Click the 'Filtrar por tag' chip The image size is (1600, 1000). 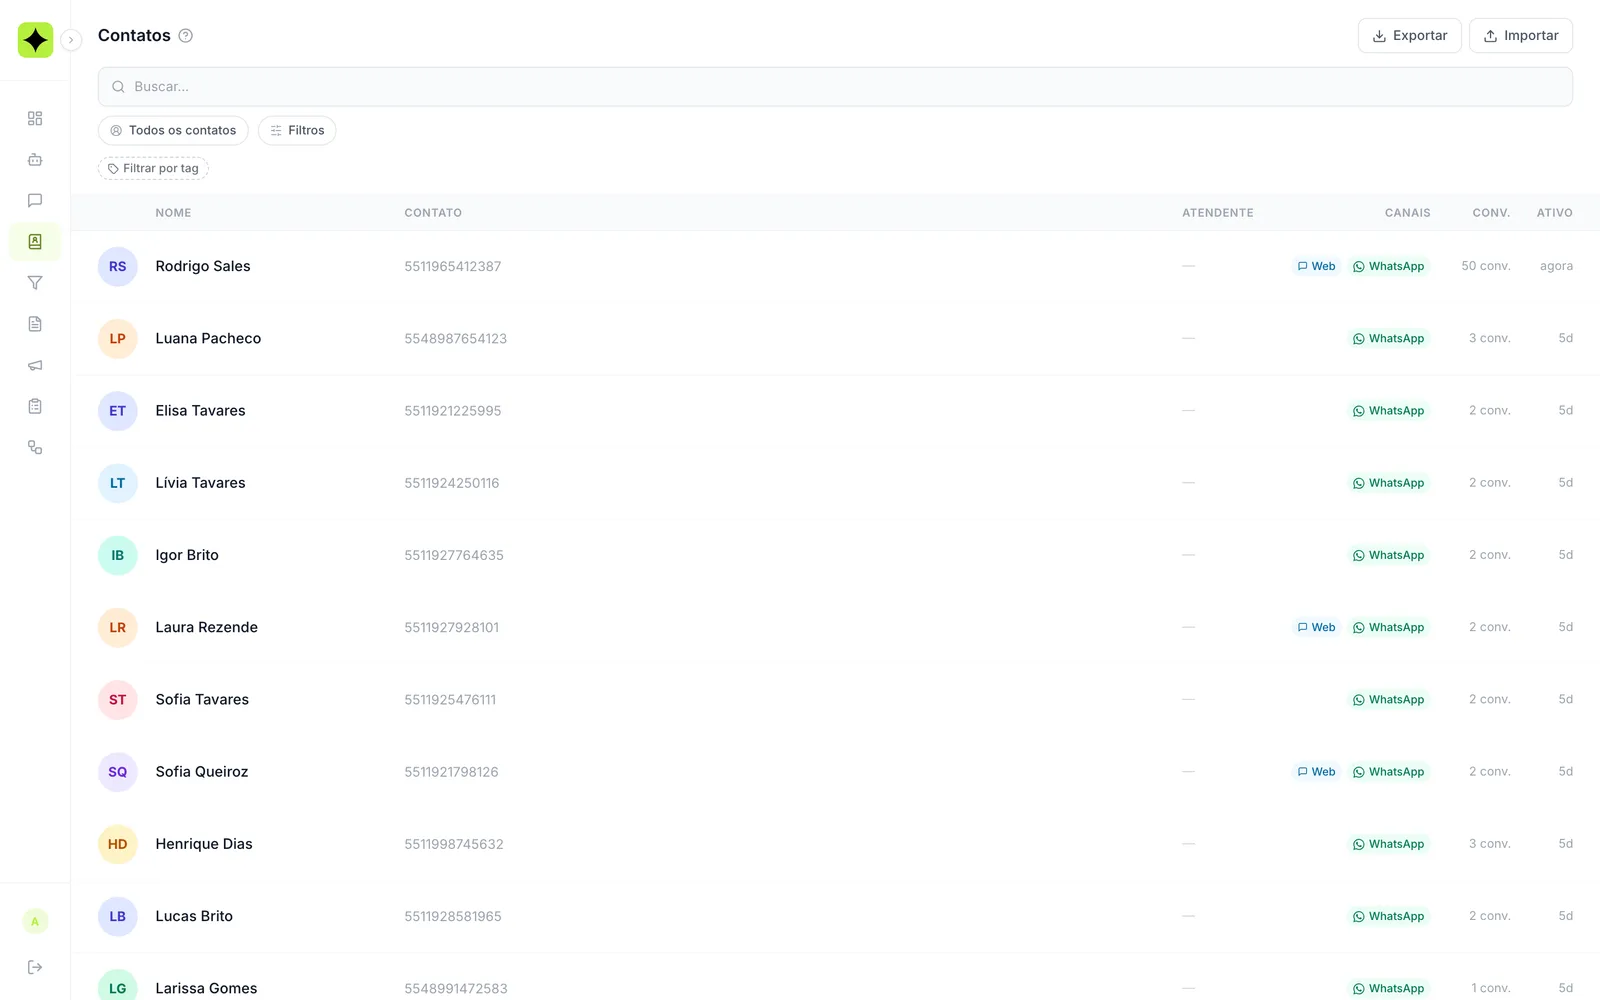point(153,169)
